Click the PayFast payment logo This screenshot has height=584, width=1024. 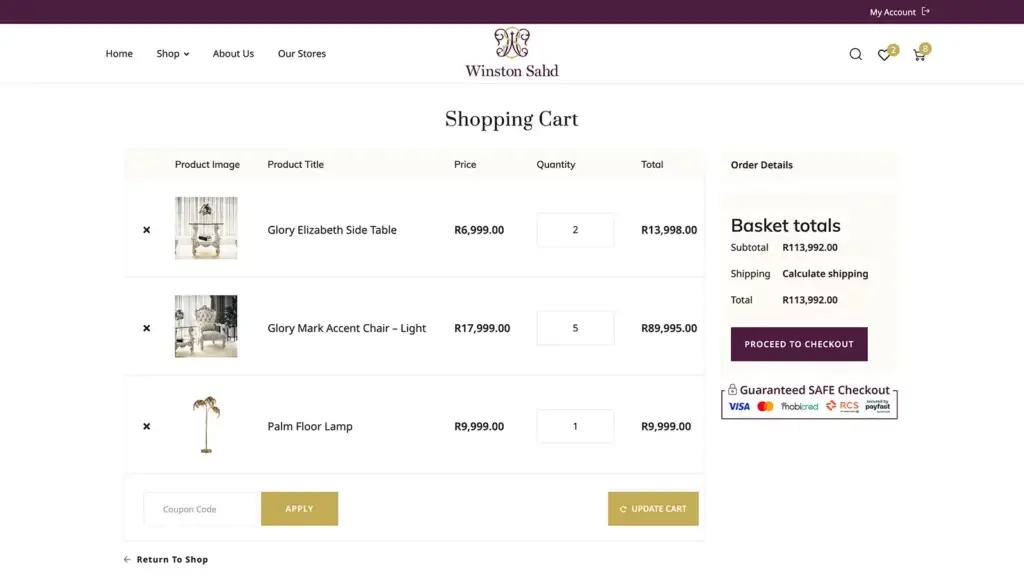(x=878, y=406)
